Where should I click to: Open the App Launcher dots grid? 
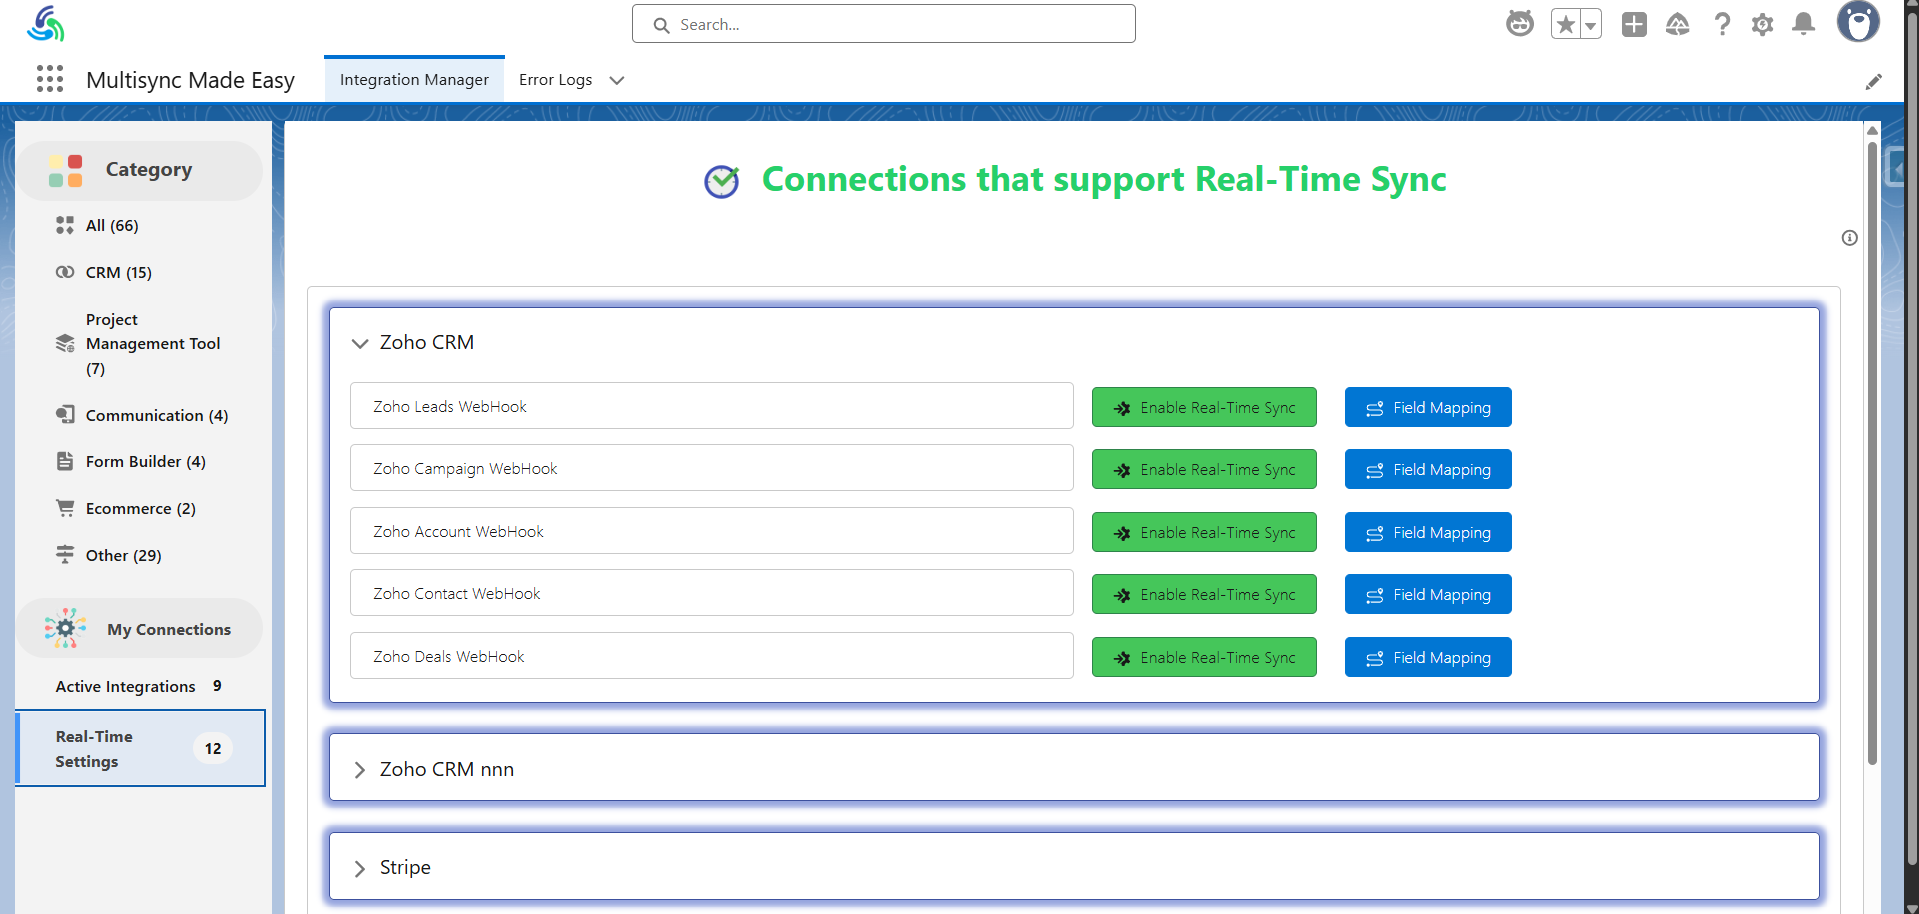[50, 79]
